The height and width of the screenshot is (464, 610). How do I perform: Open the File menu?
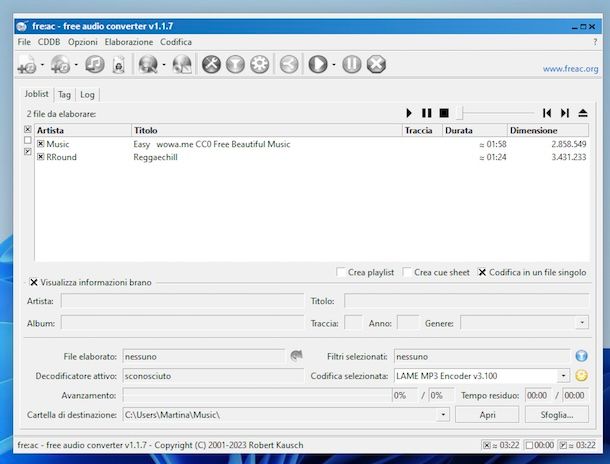point(24,42)
